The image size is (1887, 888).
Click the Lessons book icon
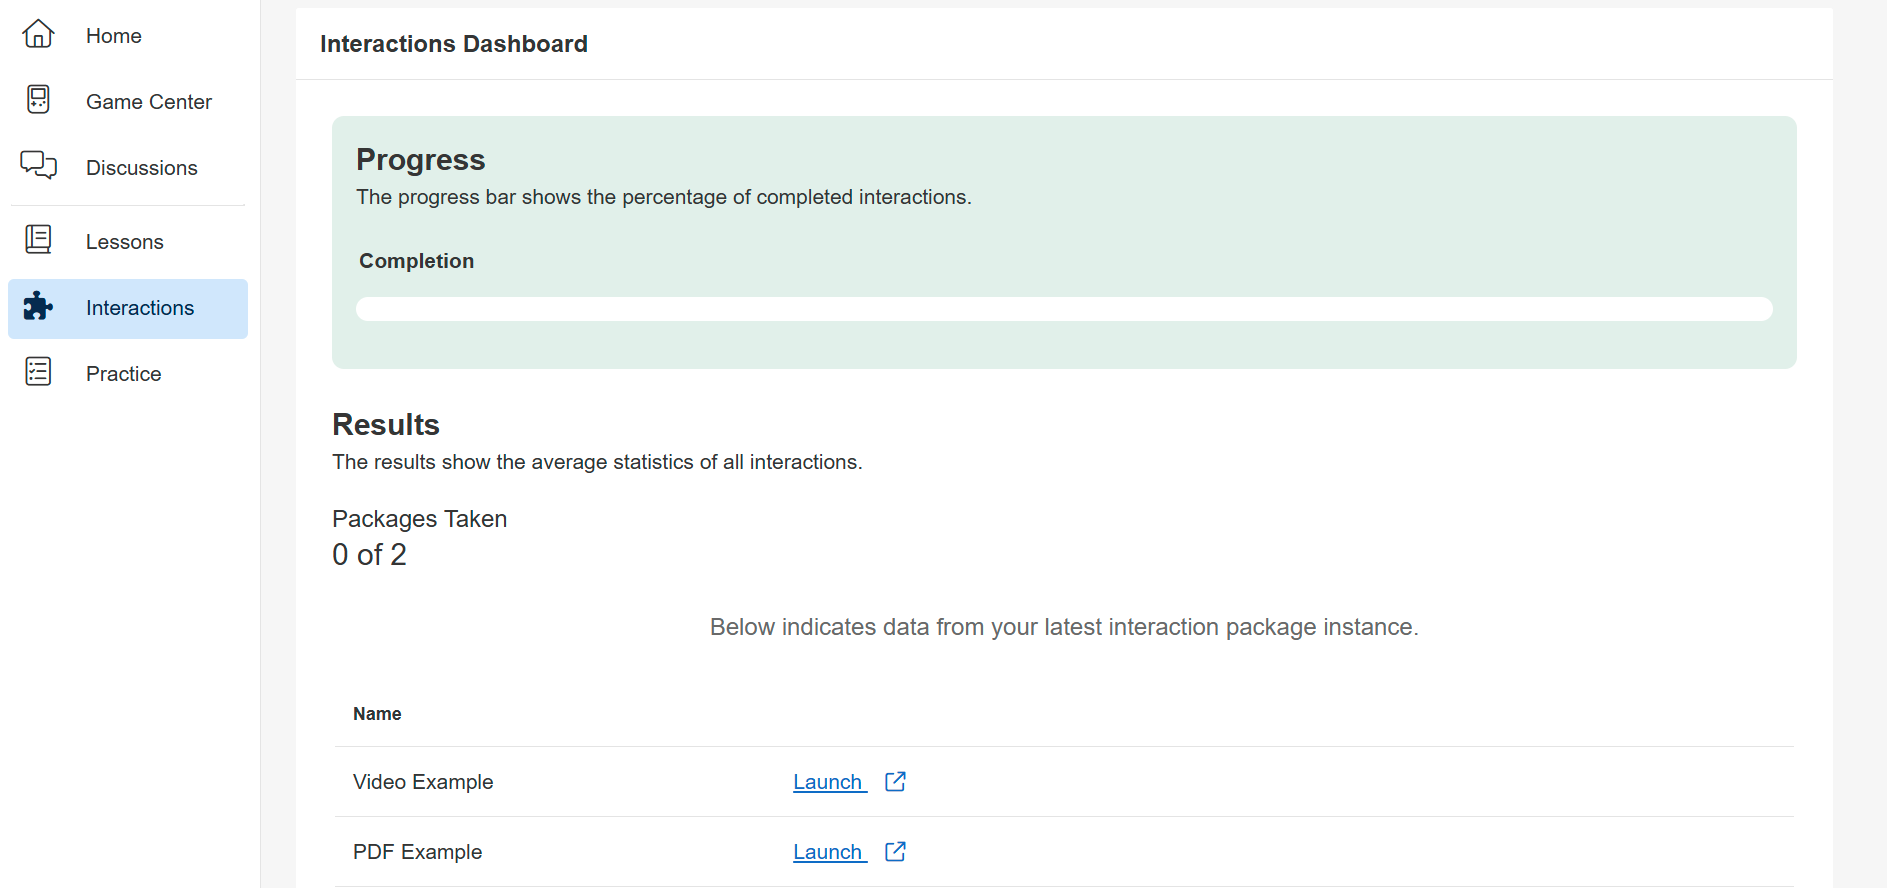pyautogui.click(x=38, y=240)
